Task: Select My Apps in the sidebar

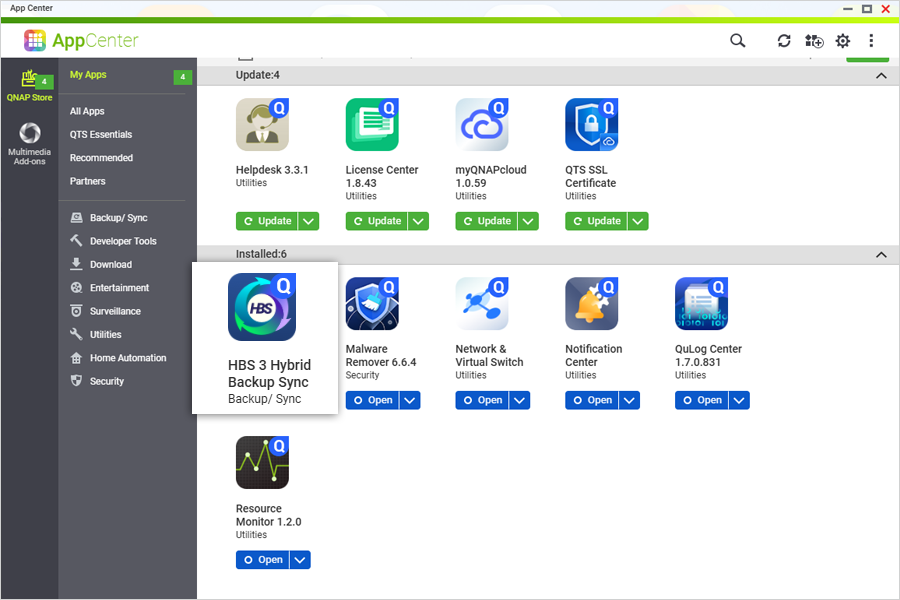Action: tap(88, 74)
